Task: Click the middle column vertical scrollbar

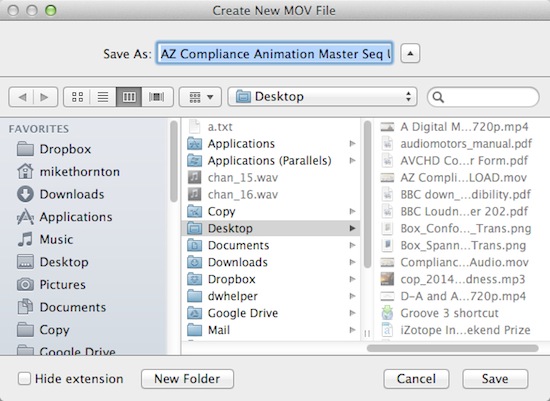Action: click(367, 194)
